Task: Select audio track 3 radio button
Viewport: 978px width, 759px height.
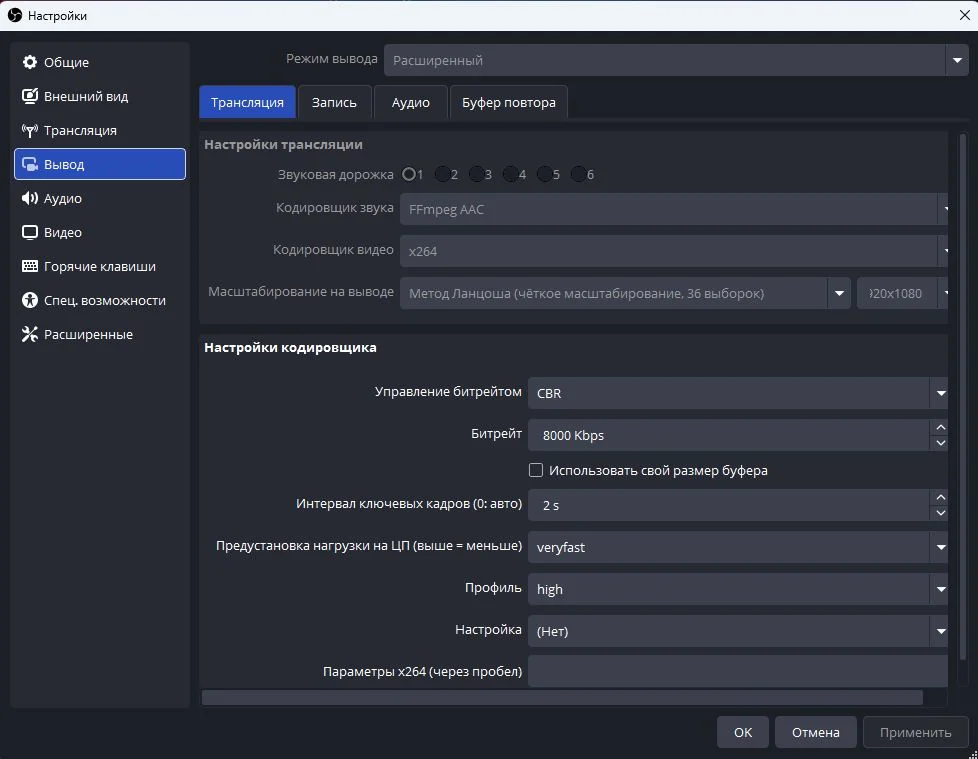Action: 477,174
